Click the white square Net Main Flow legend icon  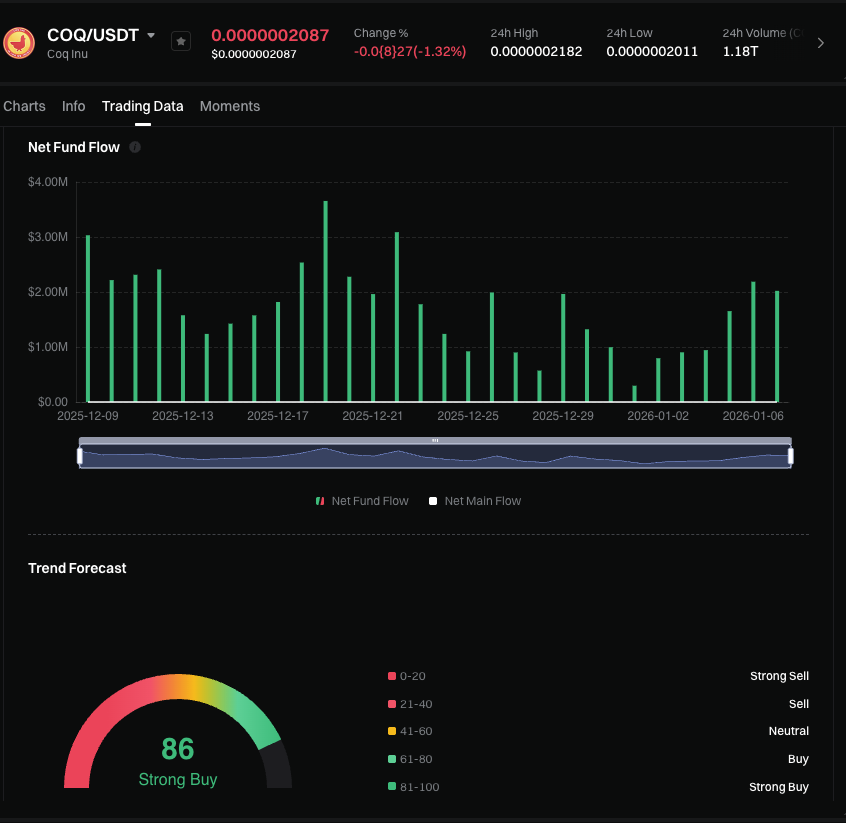coord(434,500)
